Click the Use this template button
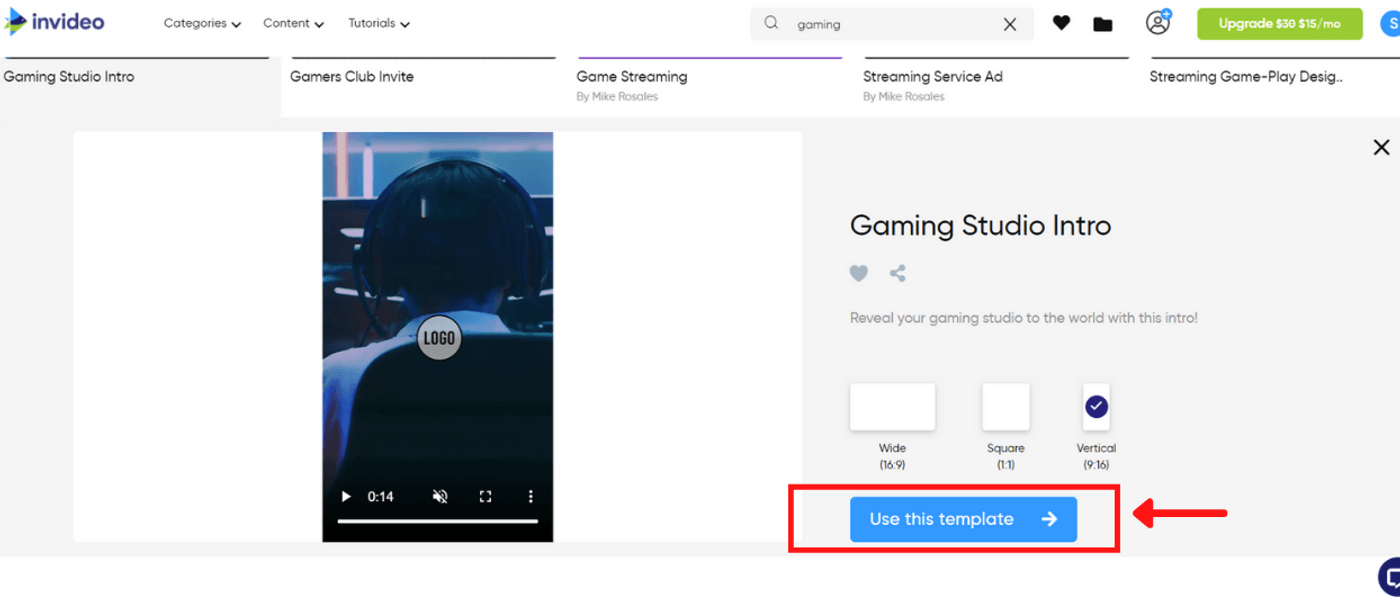 [962, 519]
